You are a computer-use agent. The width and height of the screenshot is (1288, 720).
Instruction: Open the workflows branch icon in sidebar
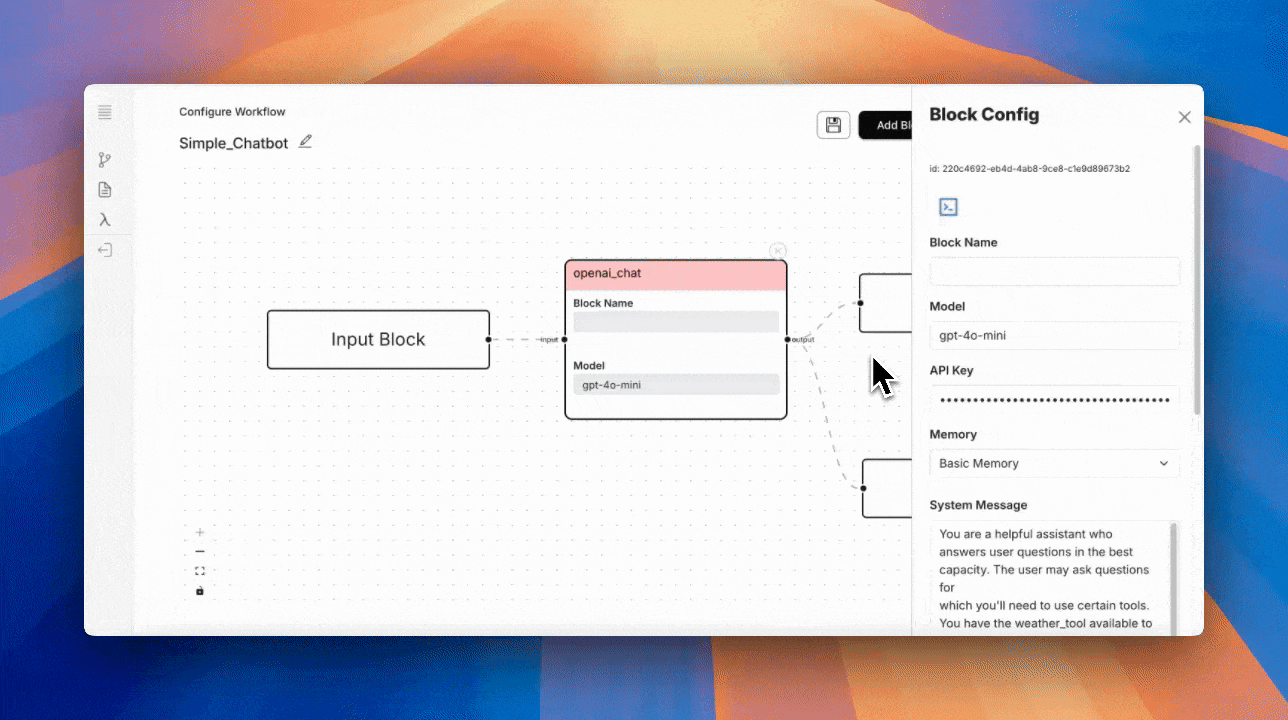(105, 160)
